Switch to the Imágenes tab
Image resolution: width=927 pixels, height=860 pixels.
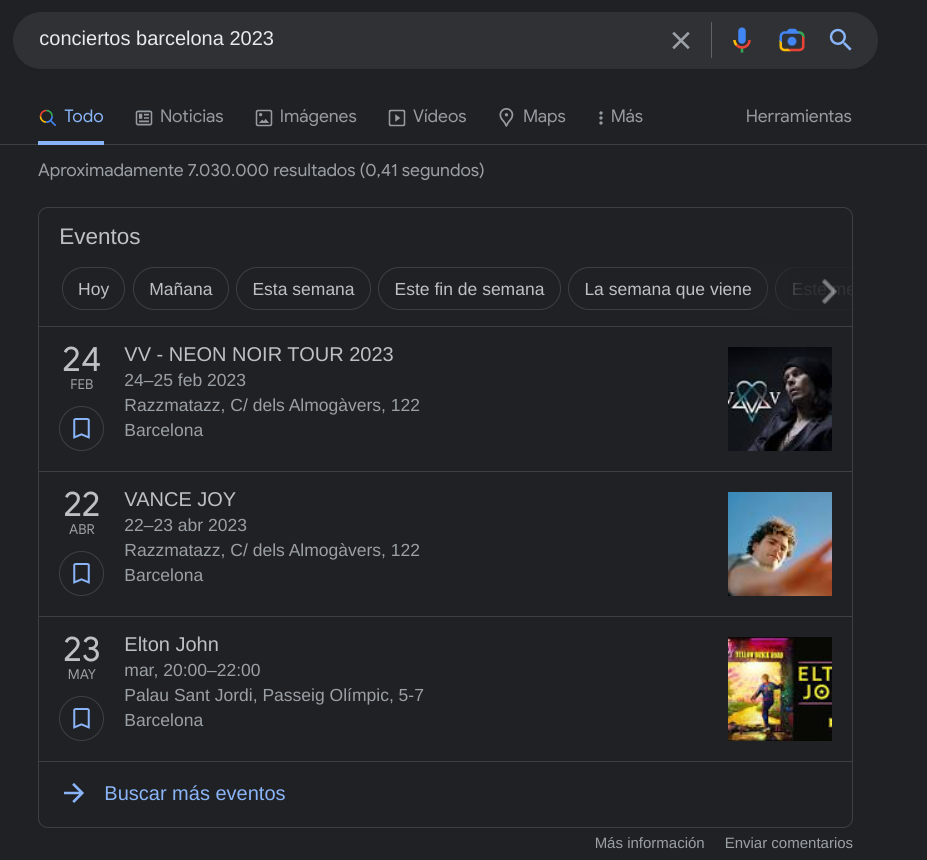(x=306, y=116)
